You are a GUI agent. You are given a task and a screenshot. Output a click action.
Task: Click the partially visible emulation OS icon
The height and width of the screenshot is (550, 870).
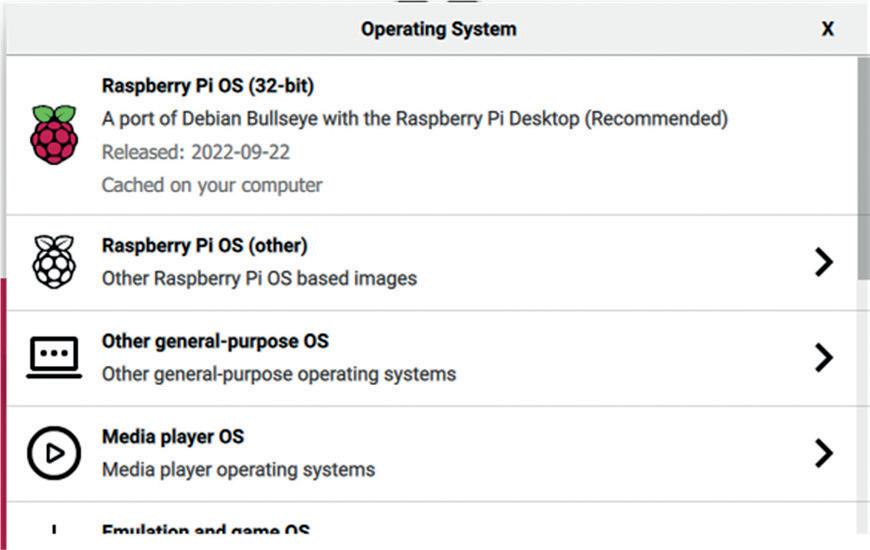click(x=54, y=530)
